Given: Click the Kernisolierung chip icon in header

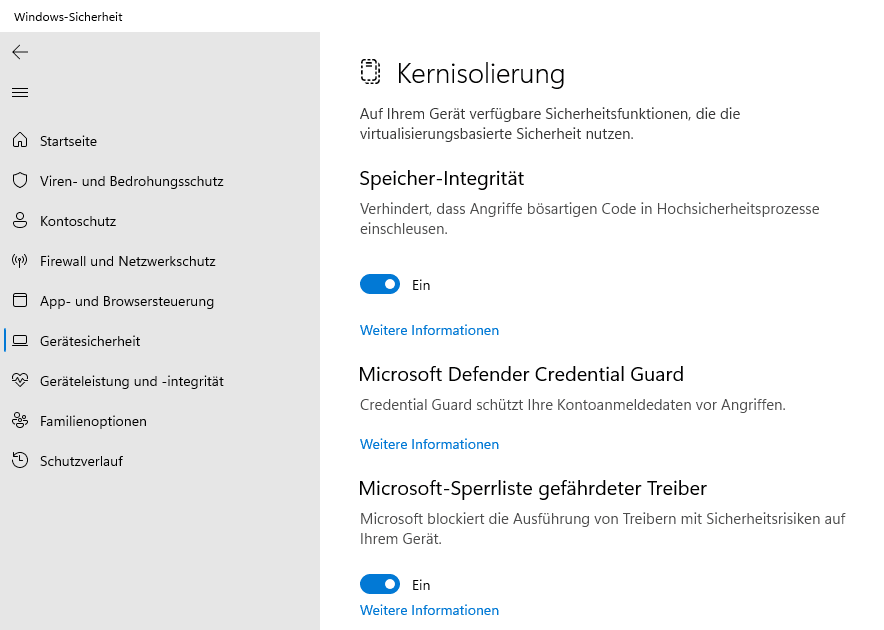Looking at the screenshot, I should (x=371, y=72).
